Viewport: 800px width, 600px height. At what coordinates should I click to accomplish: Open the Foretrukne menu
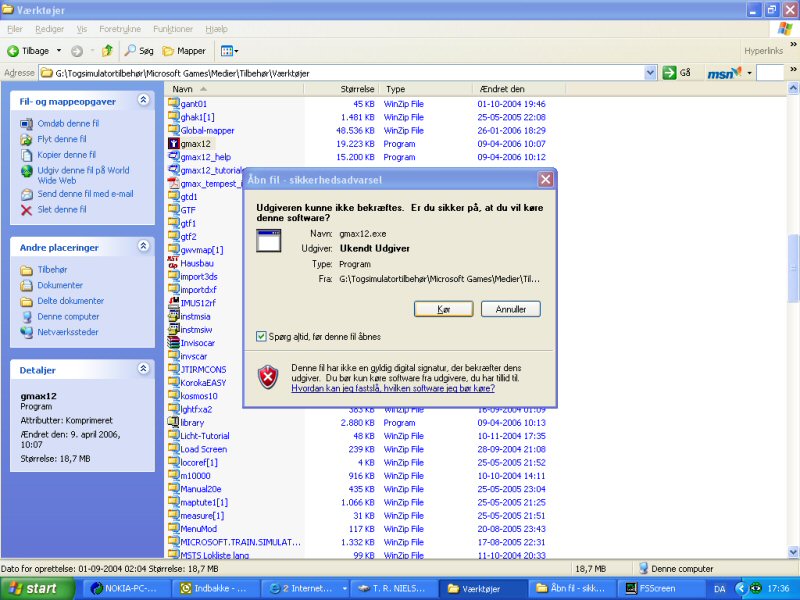pyautogui.click(x=120, y=29)
